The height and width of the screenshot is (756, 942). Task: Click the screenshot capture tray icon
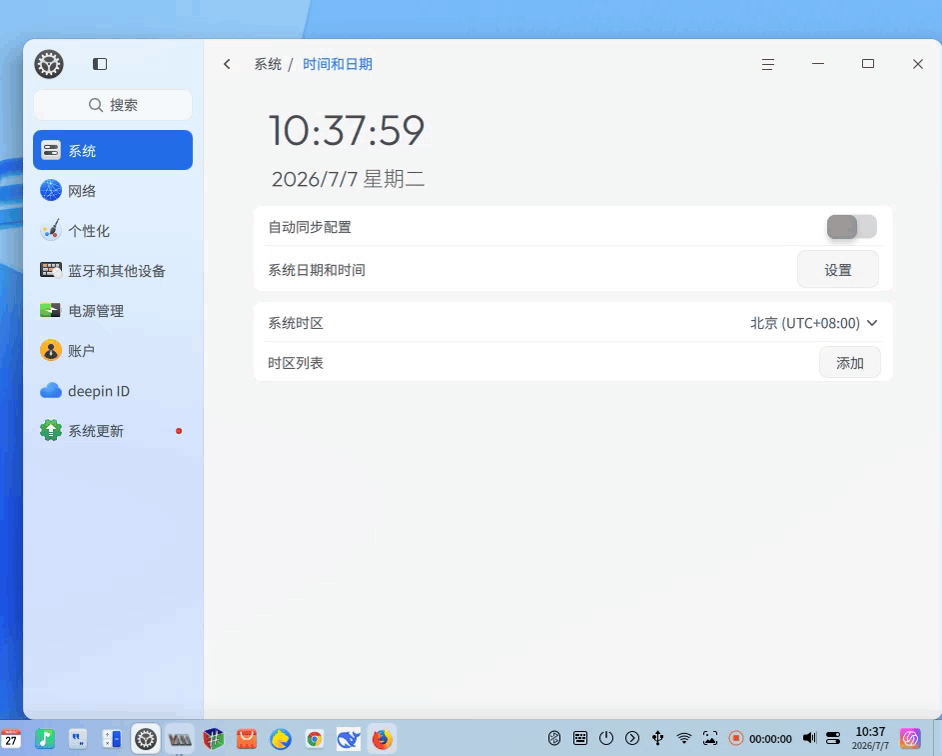(710, 738)
